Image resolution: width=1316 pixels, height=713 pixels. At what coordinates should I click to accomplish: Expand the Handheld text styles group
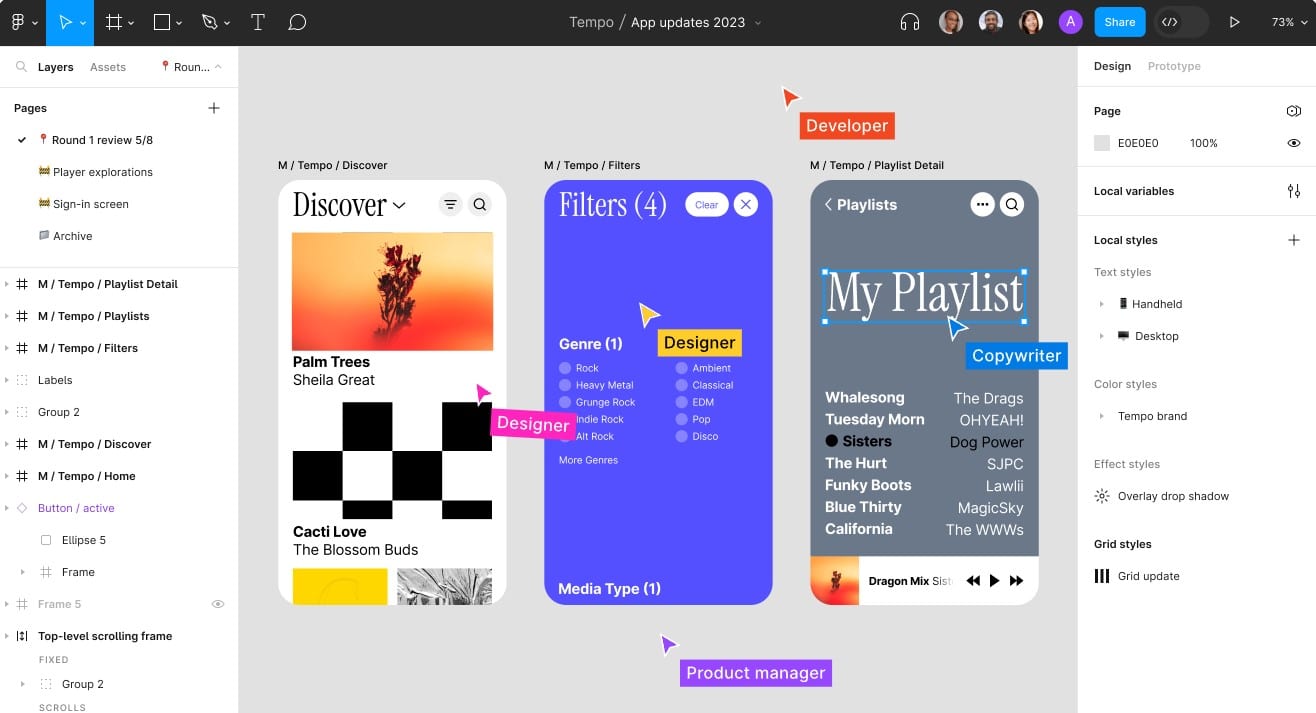coord(1102,304)
